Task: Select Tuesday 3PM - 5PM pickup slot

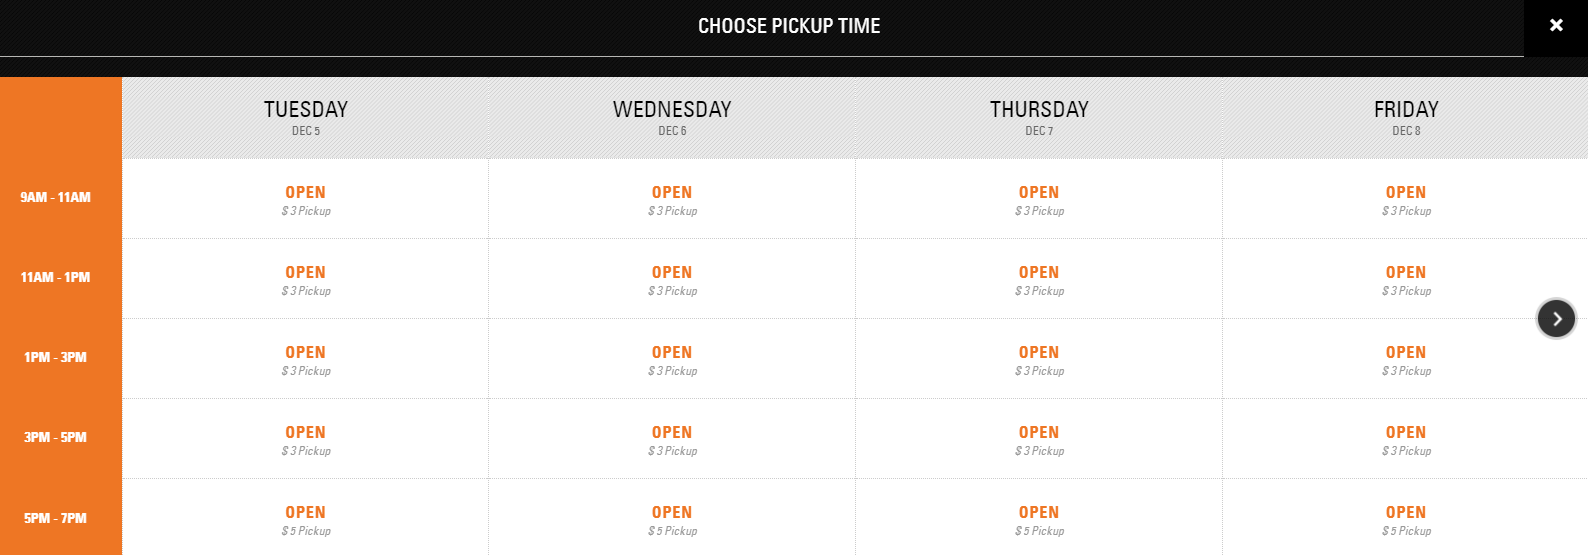Action: click(305, 439)
